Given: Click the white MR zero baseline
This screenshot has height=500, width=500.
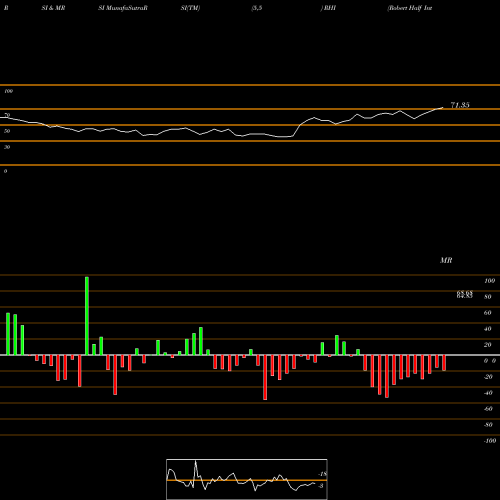Looking at the screenshot, I should coord(250,355).
